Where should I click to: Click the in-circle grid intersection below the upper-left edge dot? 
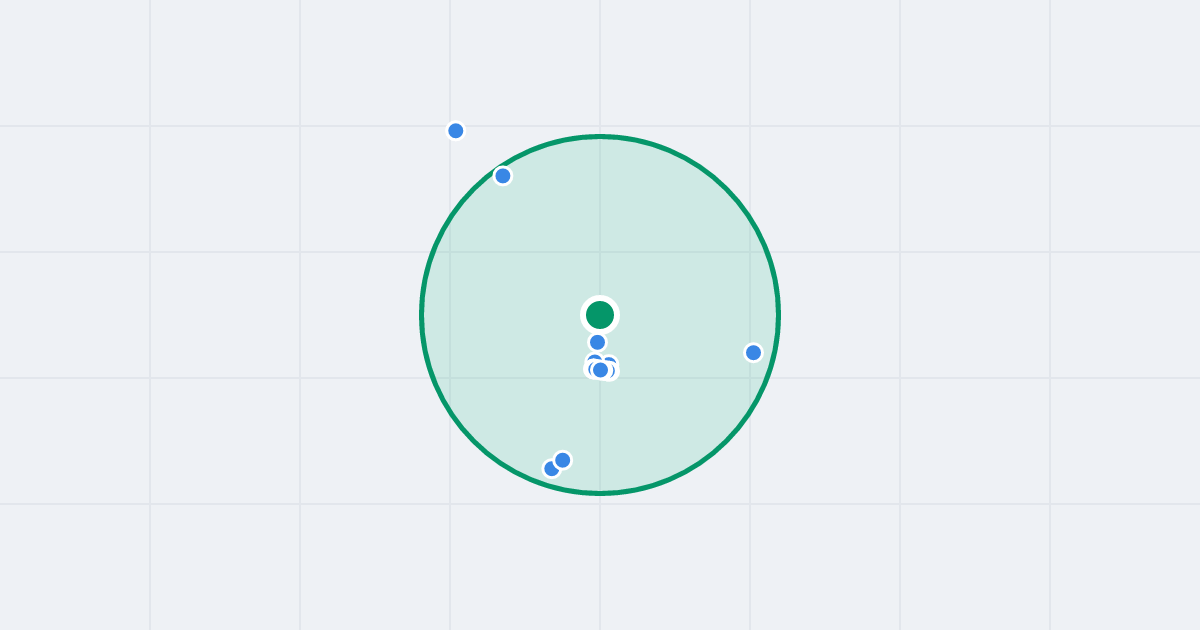(450, 252)
